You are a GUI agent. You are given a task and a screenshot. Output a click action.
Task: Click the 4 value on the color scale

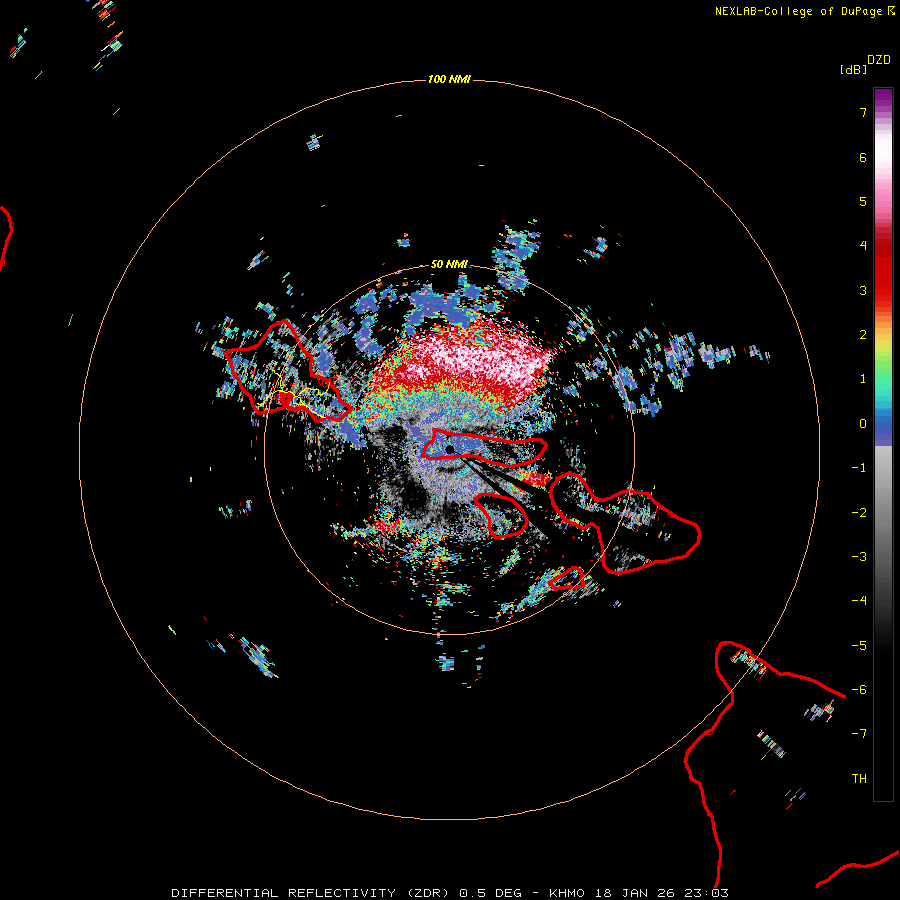[x=863, y=246]
